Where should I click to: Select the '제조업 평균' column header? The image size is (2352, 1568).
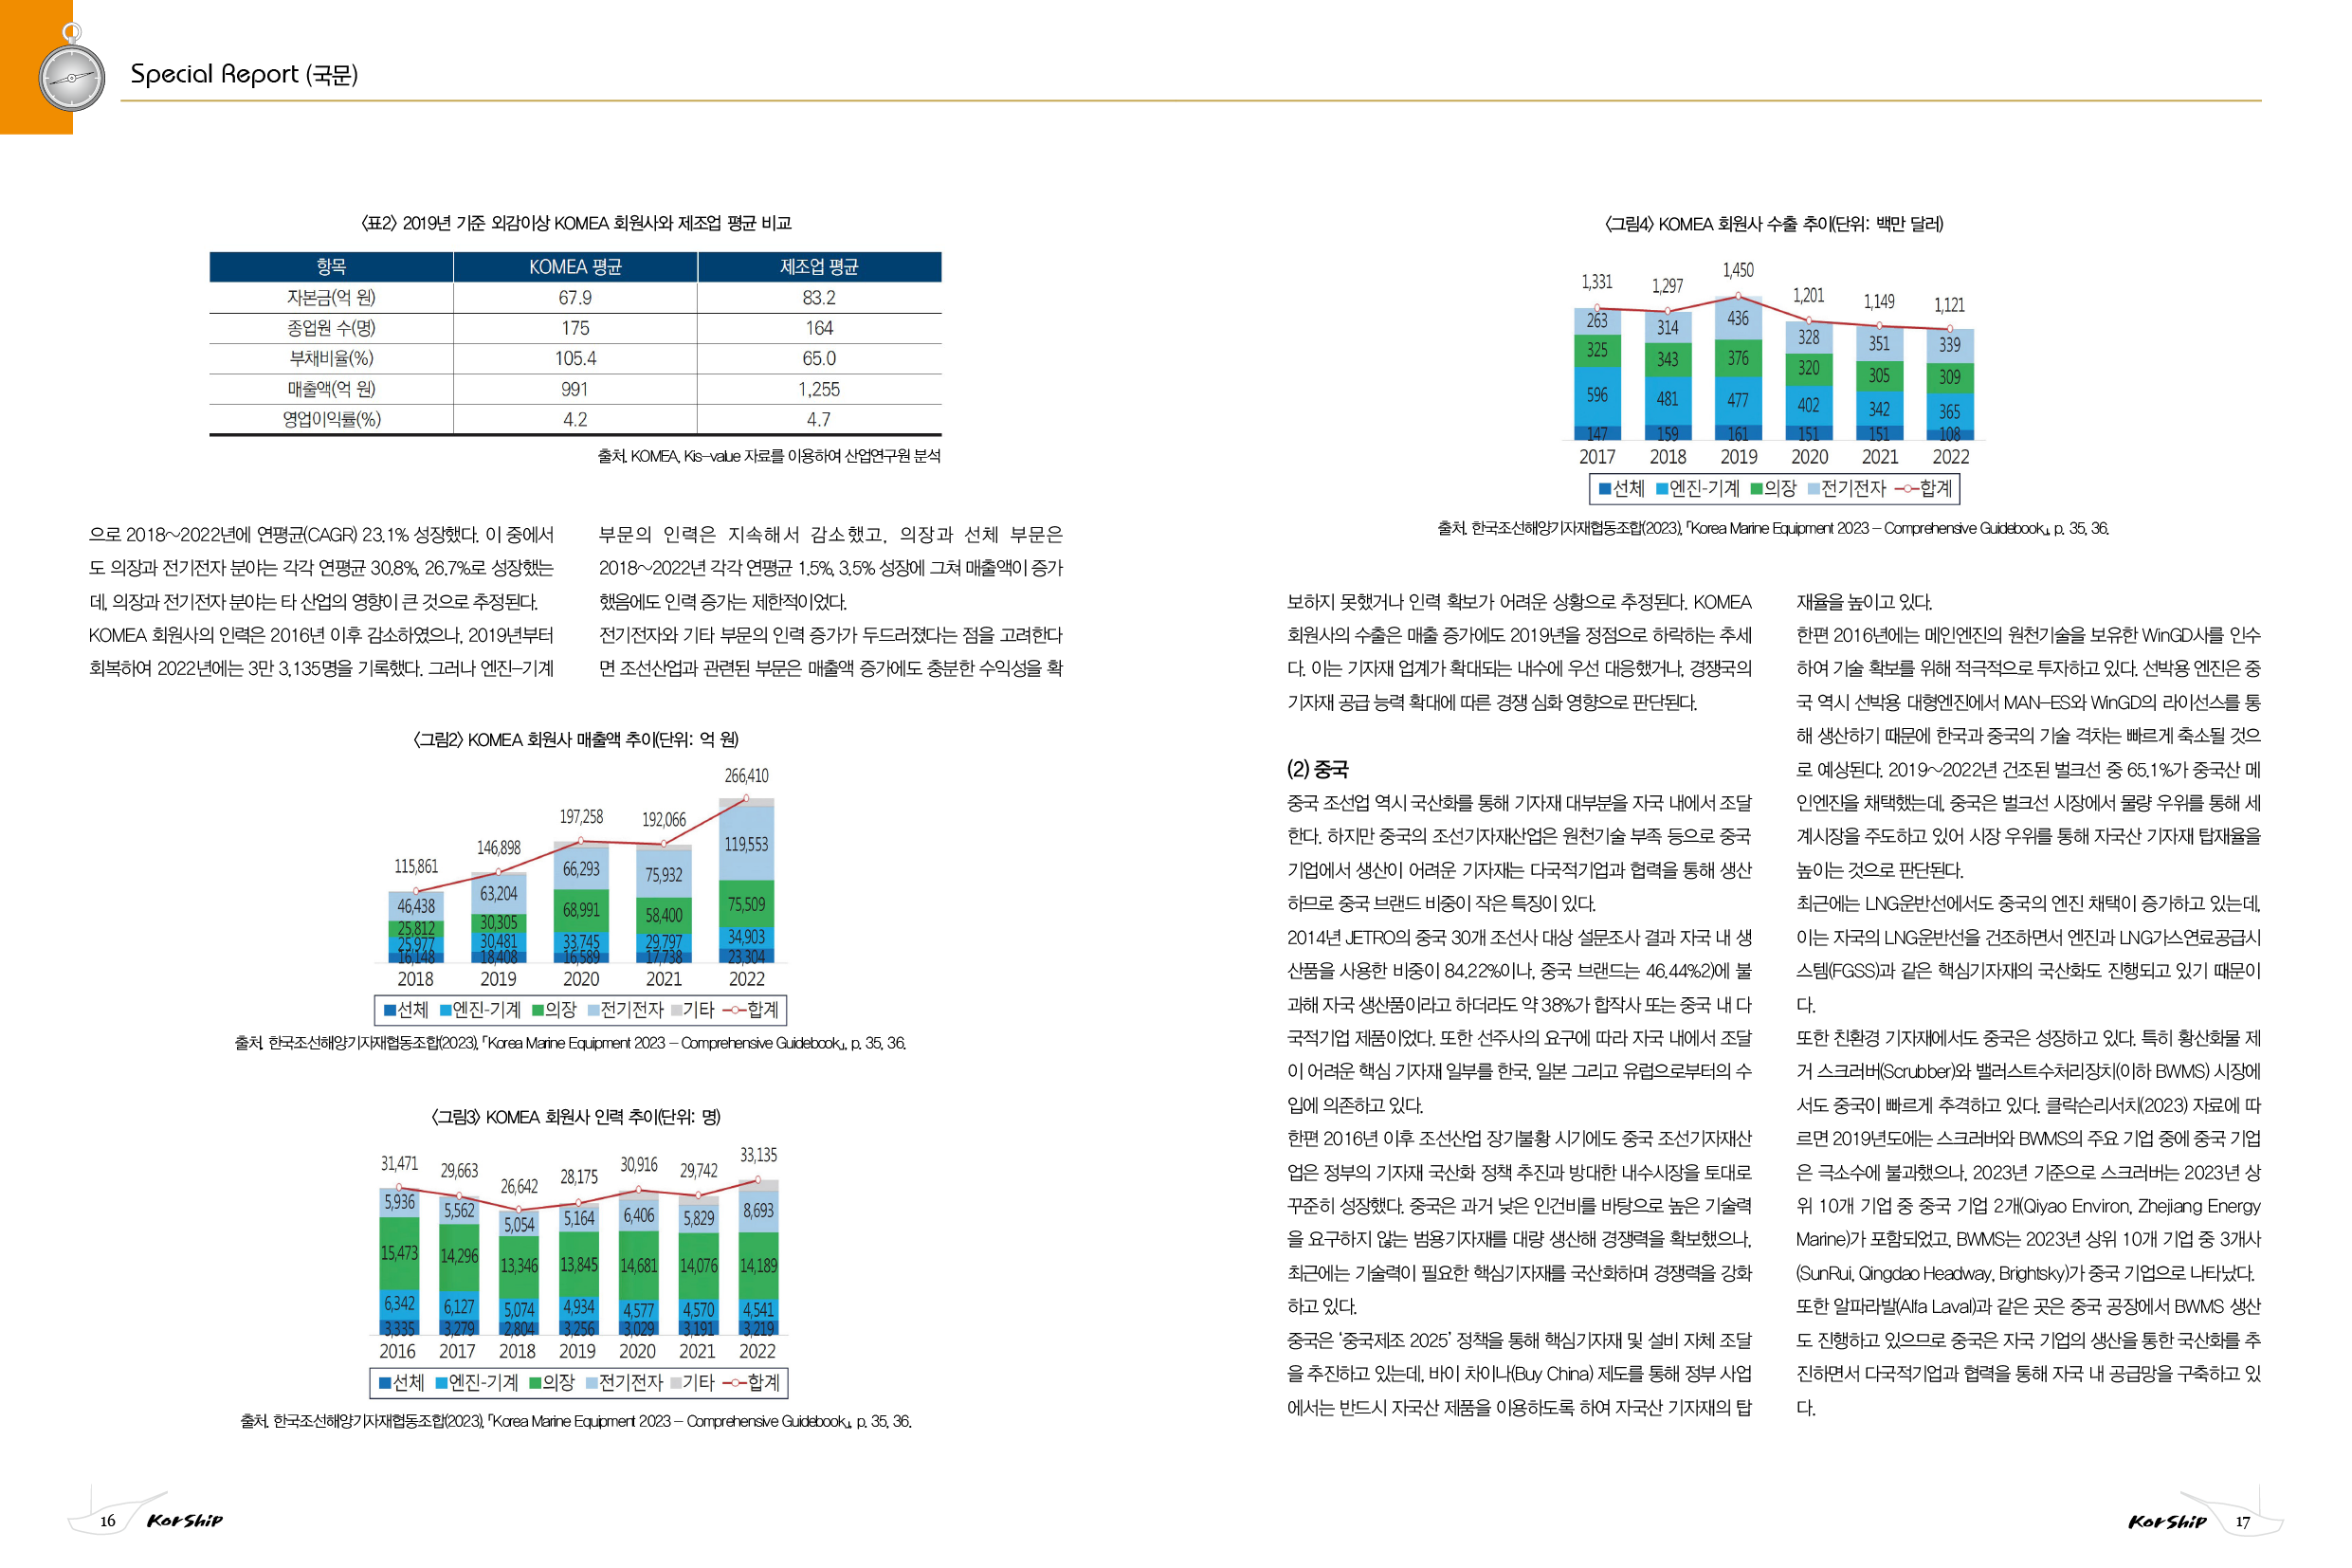[x=819, y=267]
